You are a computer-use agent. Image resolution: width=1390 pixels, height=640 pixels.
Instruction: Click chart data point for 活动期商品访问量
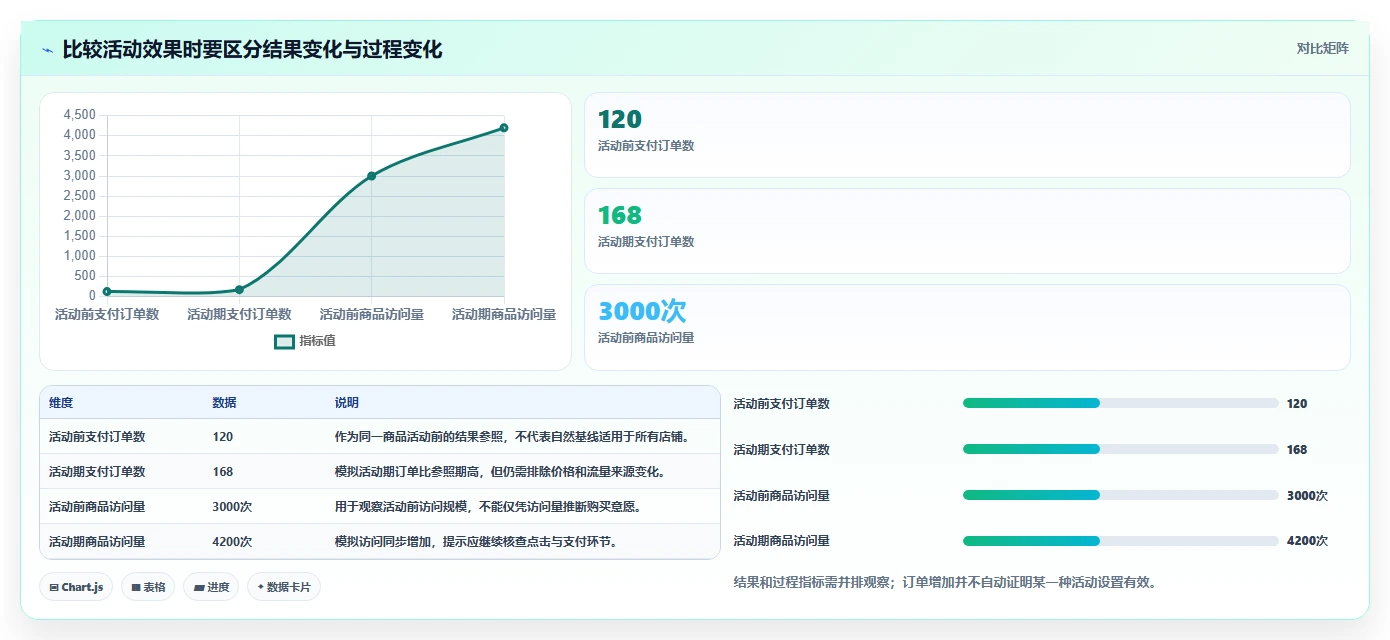(x=504, y=128)
